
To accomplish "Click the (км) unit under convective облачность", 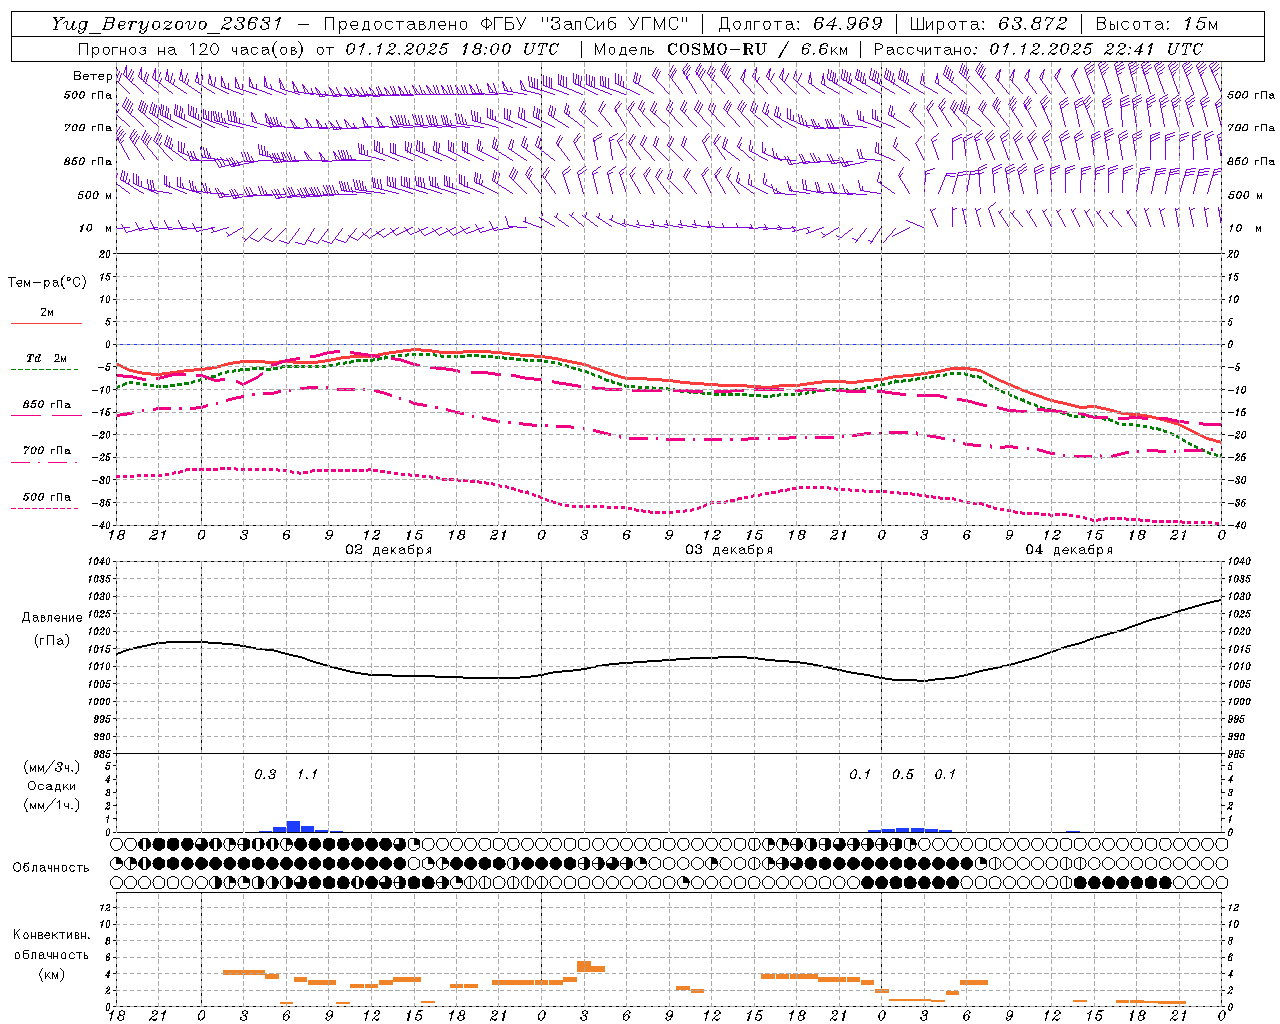I will tap(51, 974).
